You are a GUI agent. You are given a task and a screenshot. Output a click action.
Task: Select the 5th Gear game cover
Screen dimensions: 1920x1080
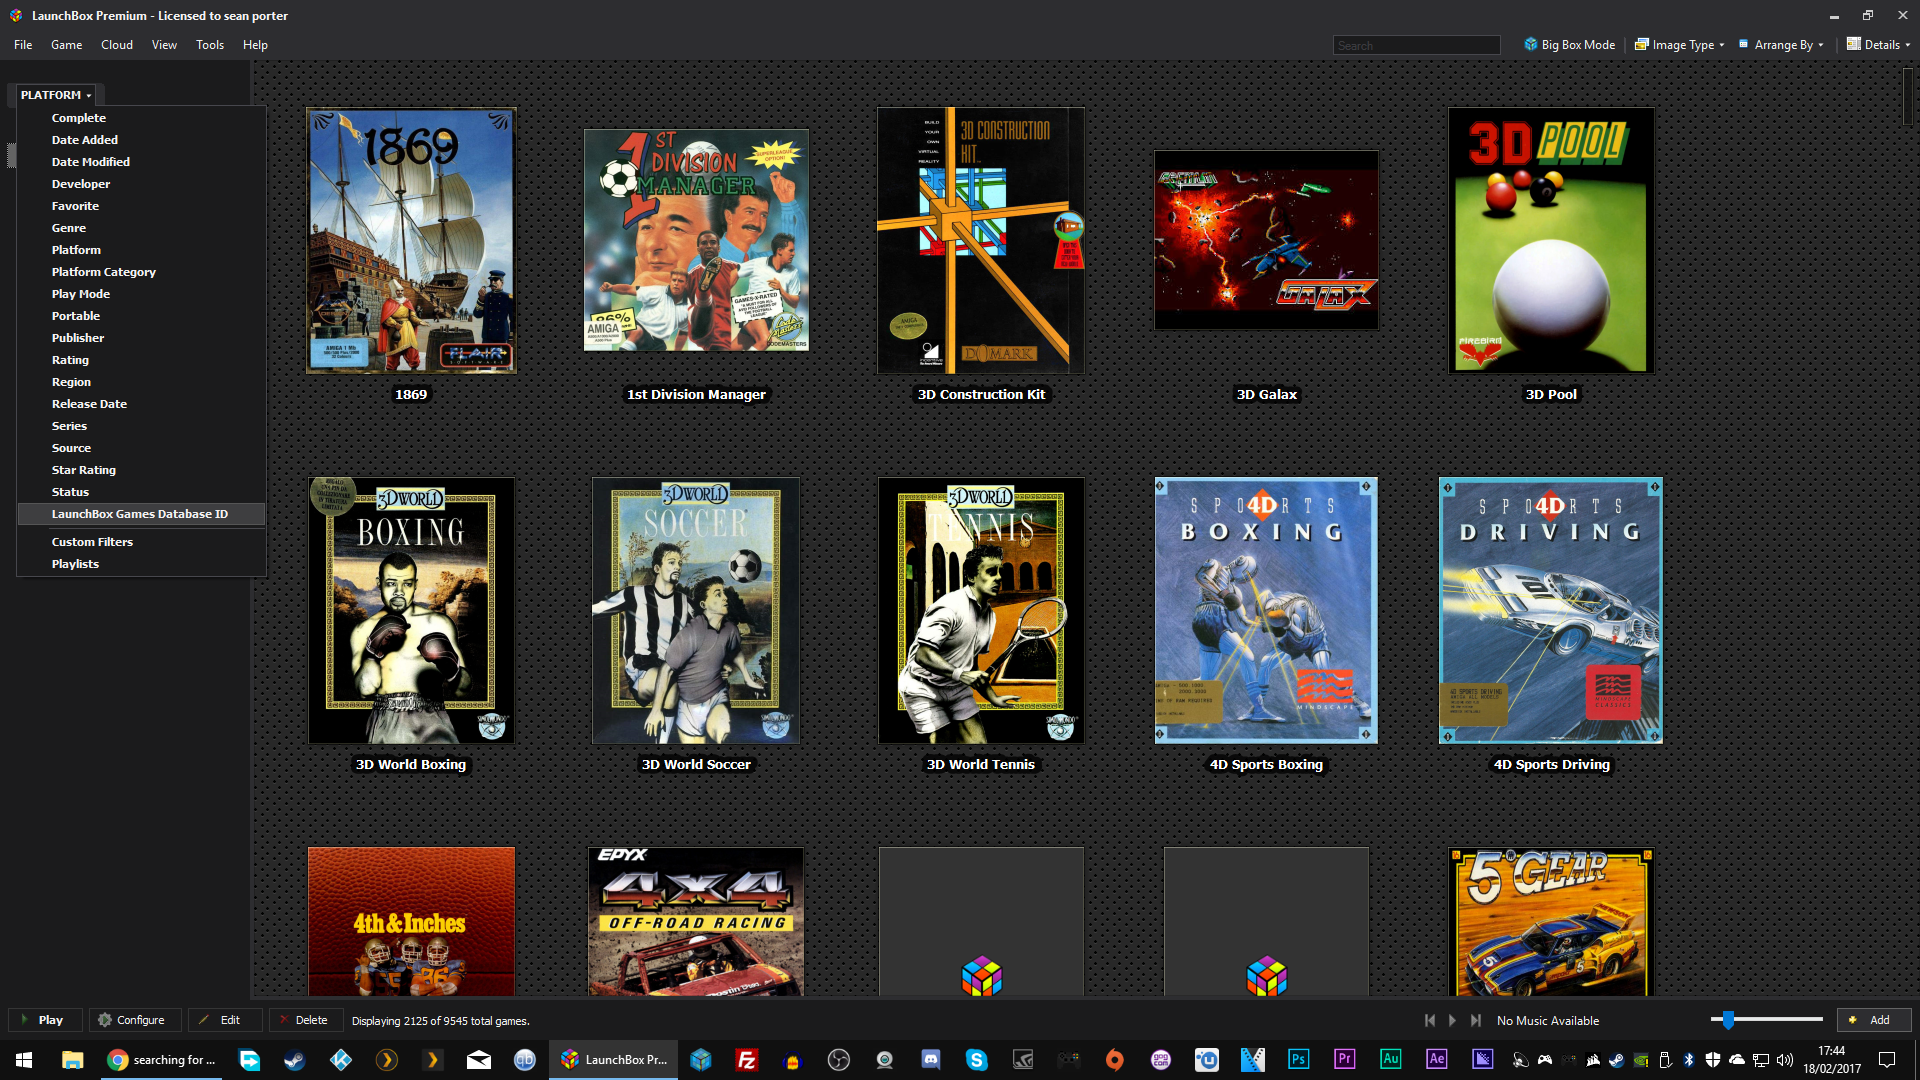click(x=1551, y=921)
